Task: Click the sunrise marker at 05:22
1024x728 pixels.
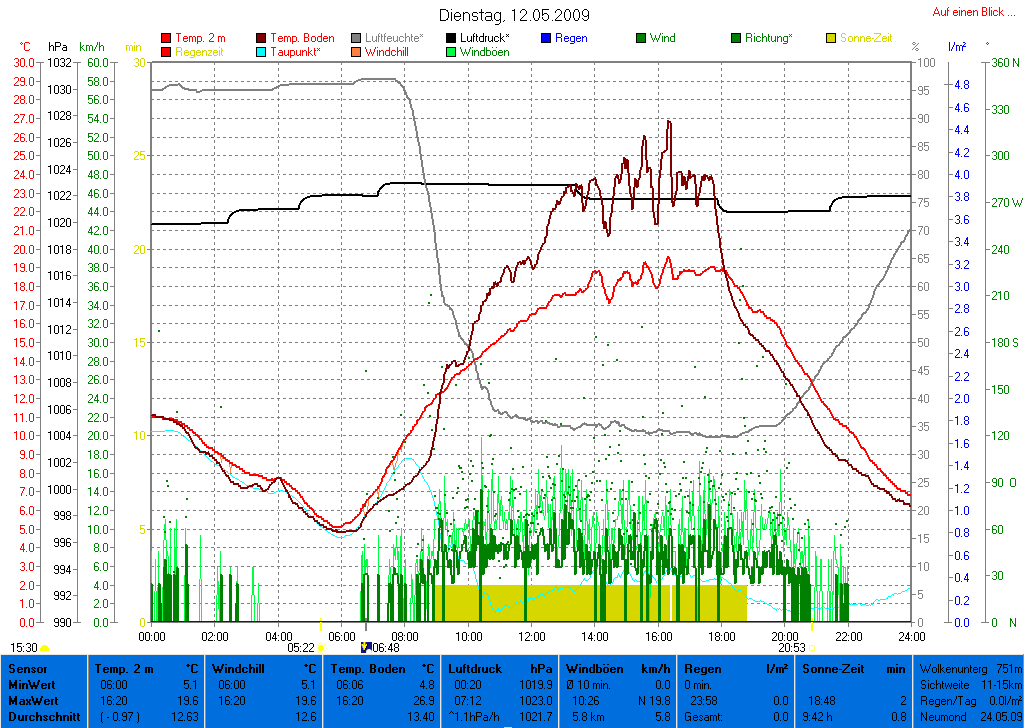Action: pos(322,648)
